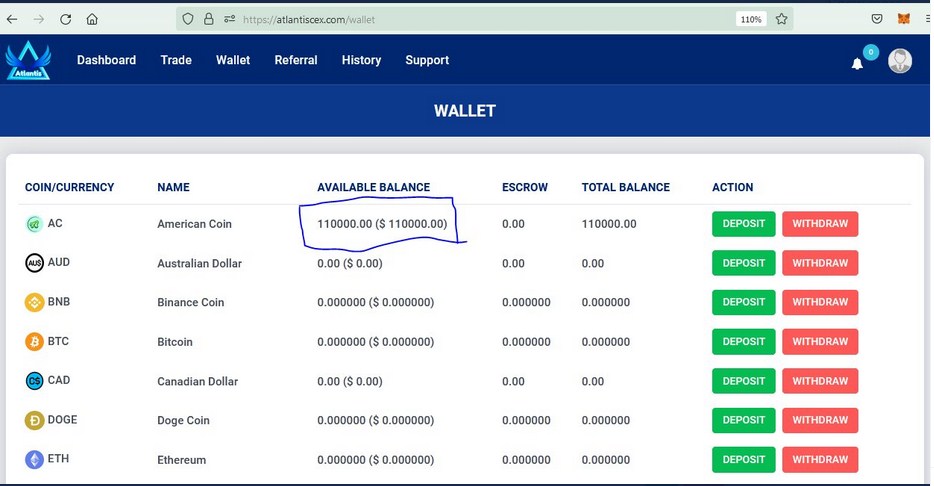Open the Support menu item
This screenshot has height=486, width=934.
pyautogui.click(x=427, y=60)
